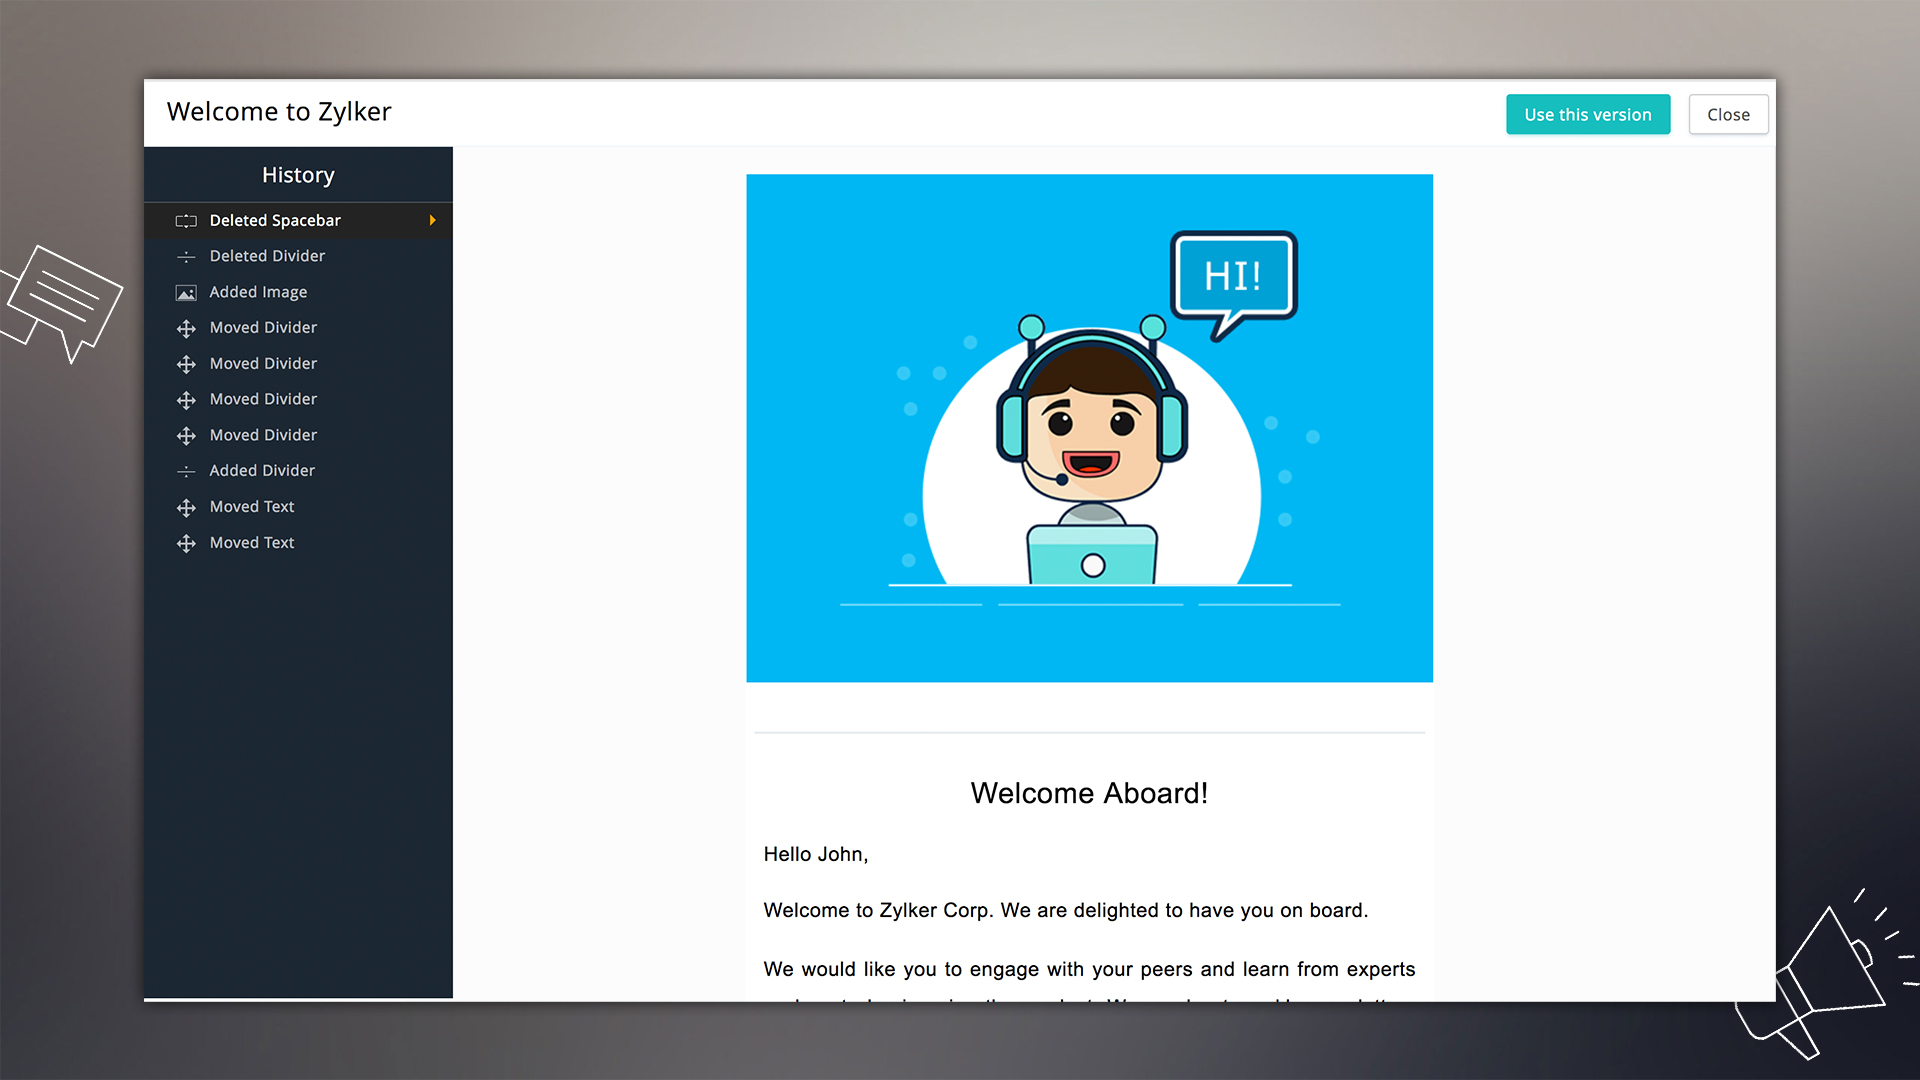
Task: Open the Added Image history entry
Action: [298, 292]
